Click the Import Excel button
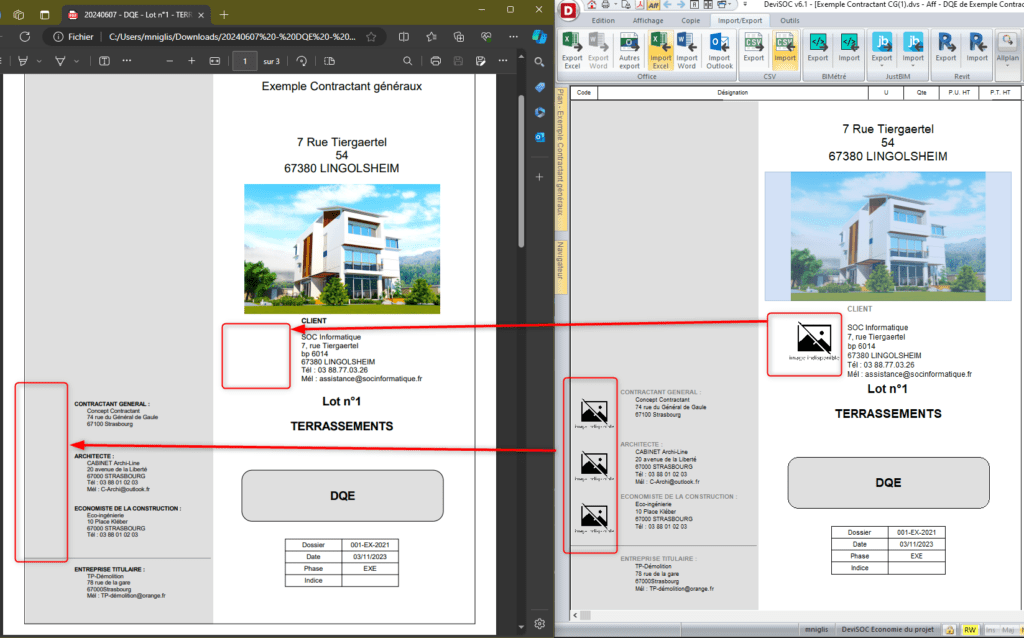 (660, 50)
